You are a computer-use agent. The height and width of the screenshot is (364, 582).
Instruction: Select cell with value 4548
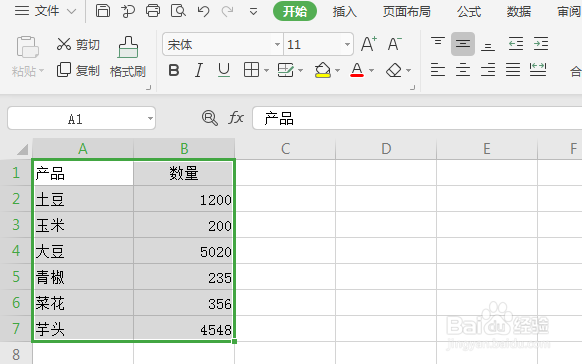(184, 329)
